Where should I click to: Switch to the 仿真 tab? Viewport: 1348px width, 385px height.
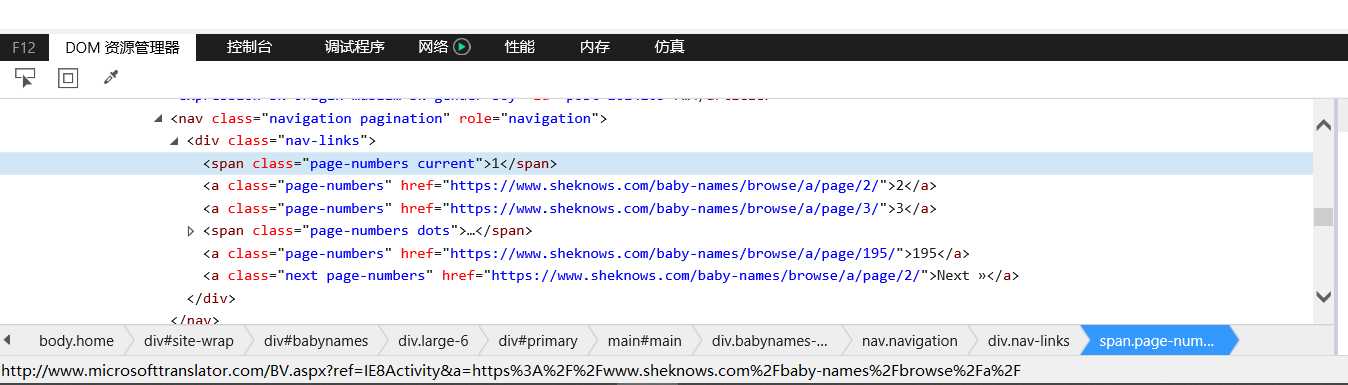point(670,47)
